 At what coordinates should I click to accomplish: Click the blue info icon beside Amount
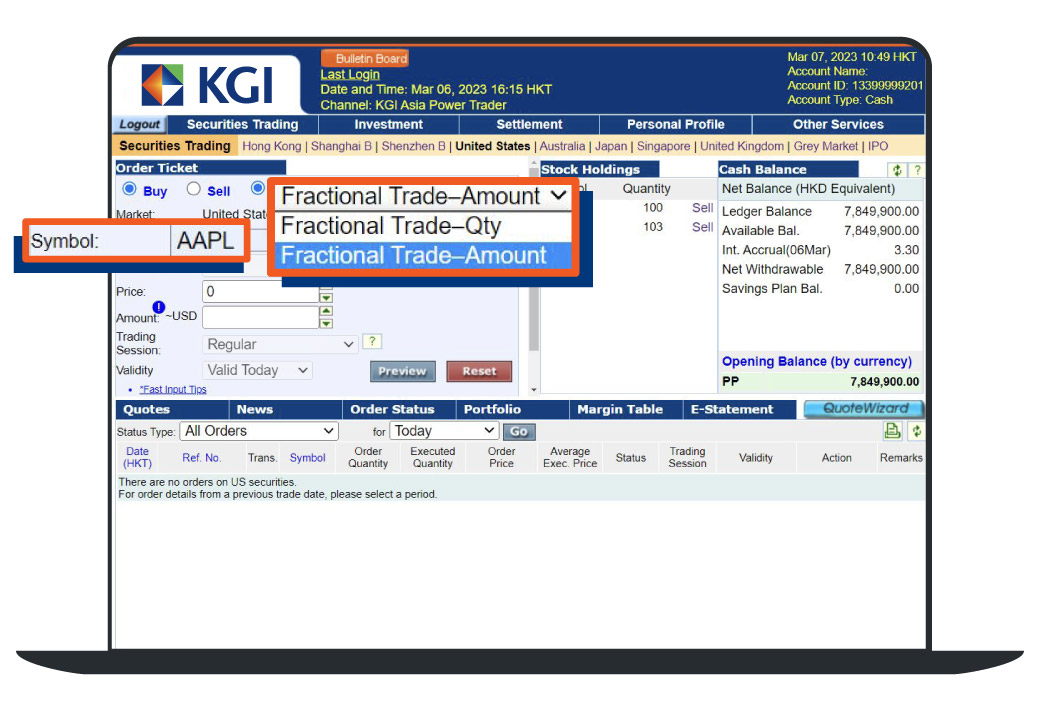[158, 307]
